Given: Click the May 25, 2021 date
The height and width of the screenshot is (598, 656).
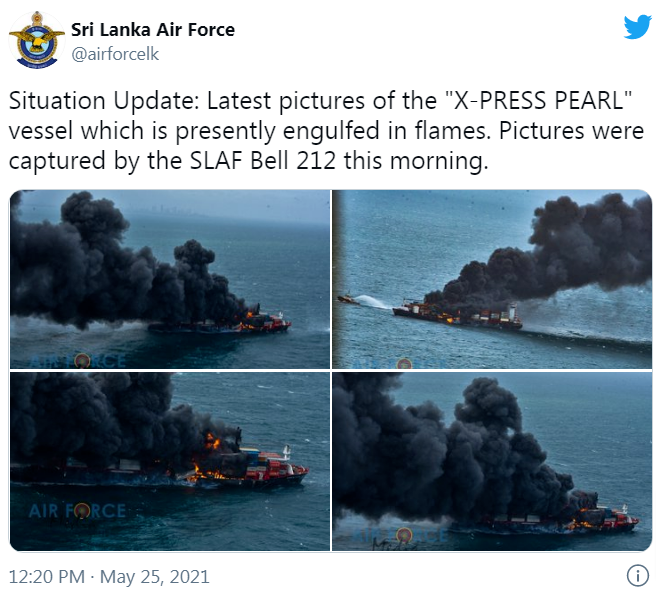Looking at the screenshot, I should pos(154,577).
